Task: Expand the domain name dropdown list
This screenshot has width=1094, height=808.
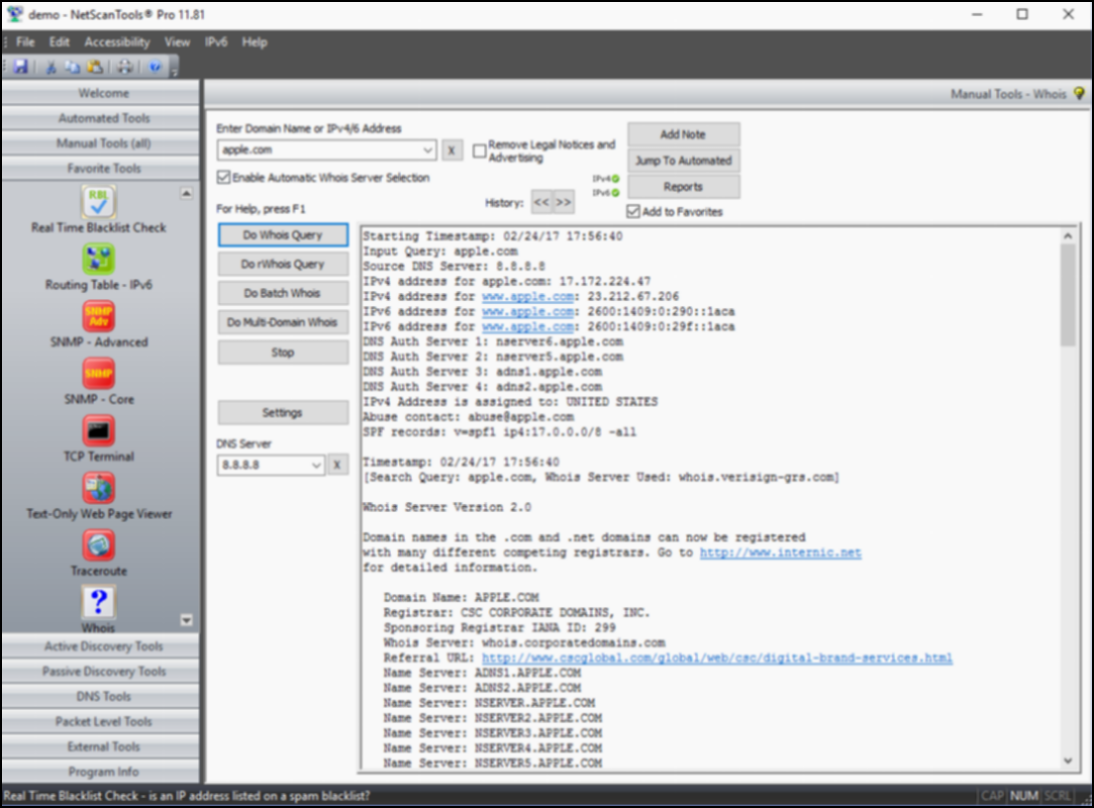Action: (428, 150)
